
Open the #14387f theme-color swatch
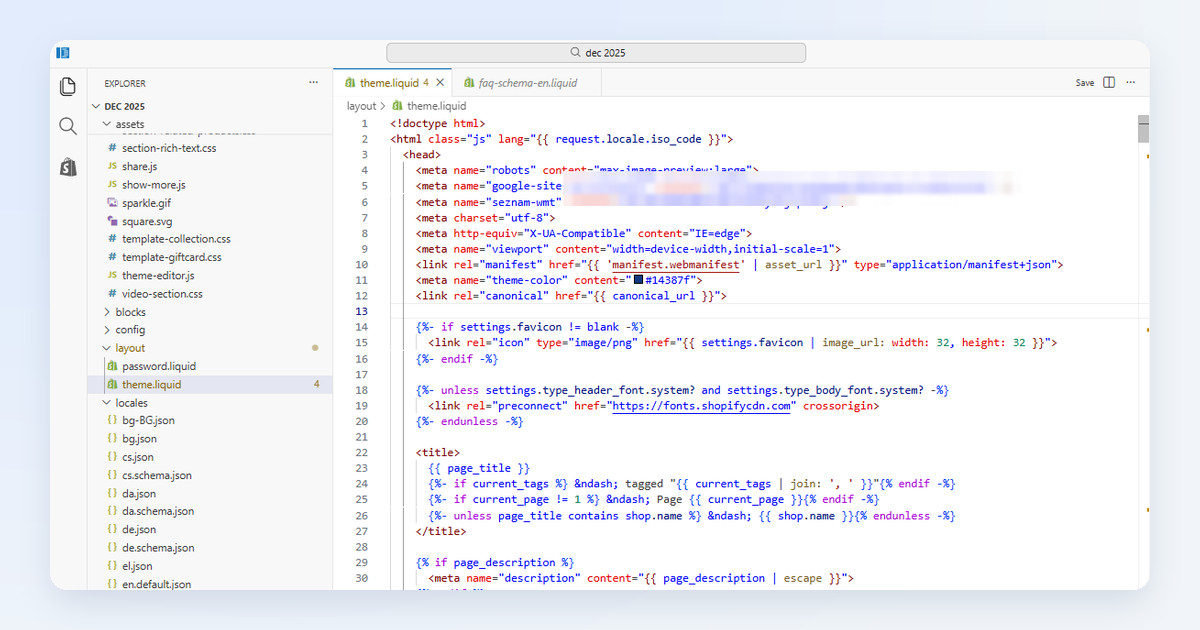click(x=638, y=280)
